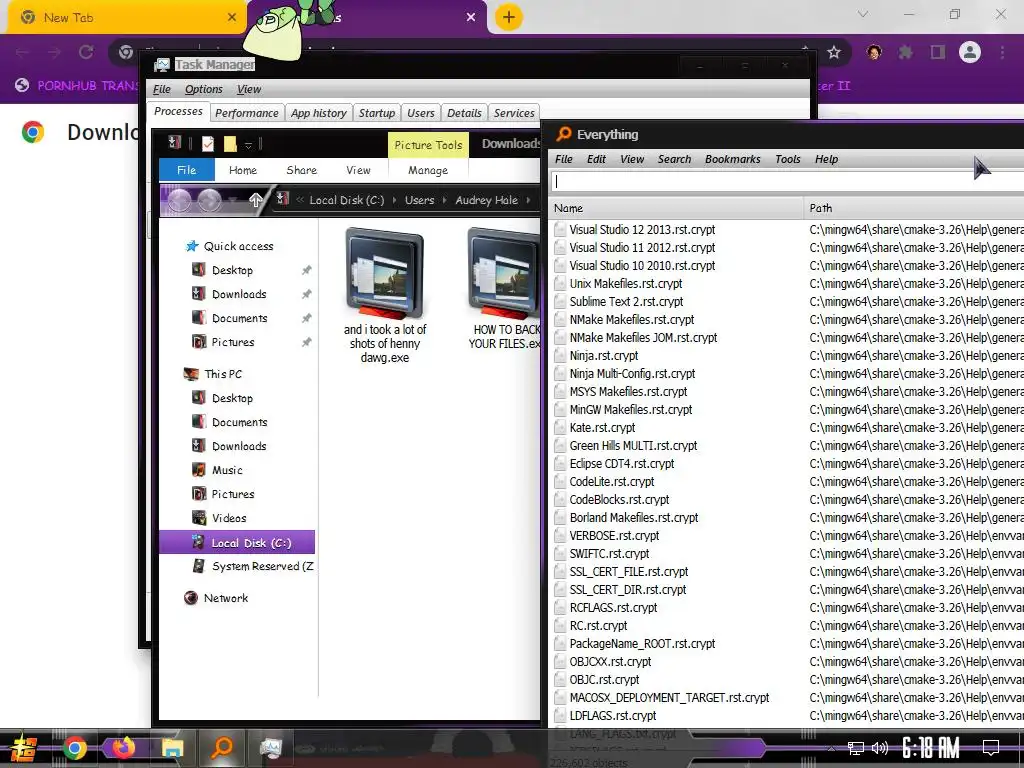1024x768 pixels.
Task: Open Users tab in Task Manager
Action: pyautogui.click(x=421, y=113)
